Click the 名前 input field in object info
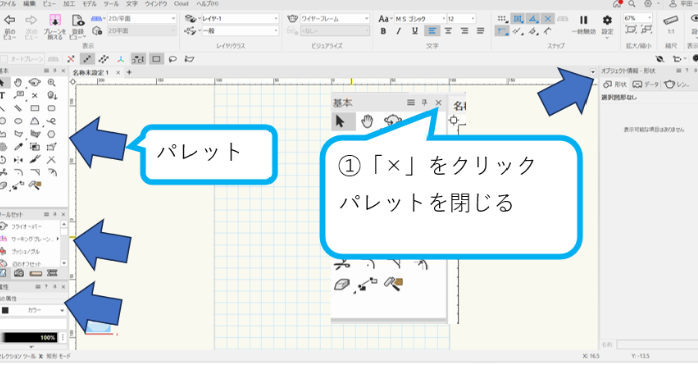 click(x=657, y=345)
